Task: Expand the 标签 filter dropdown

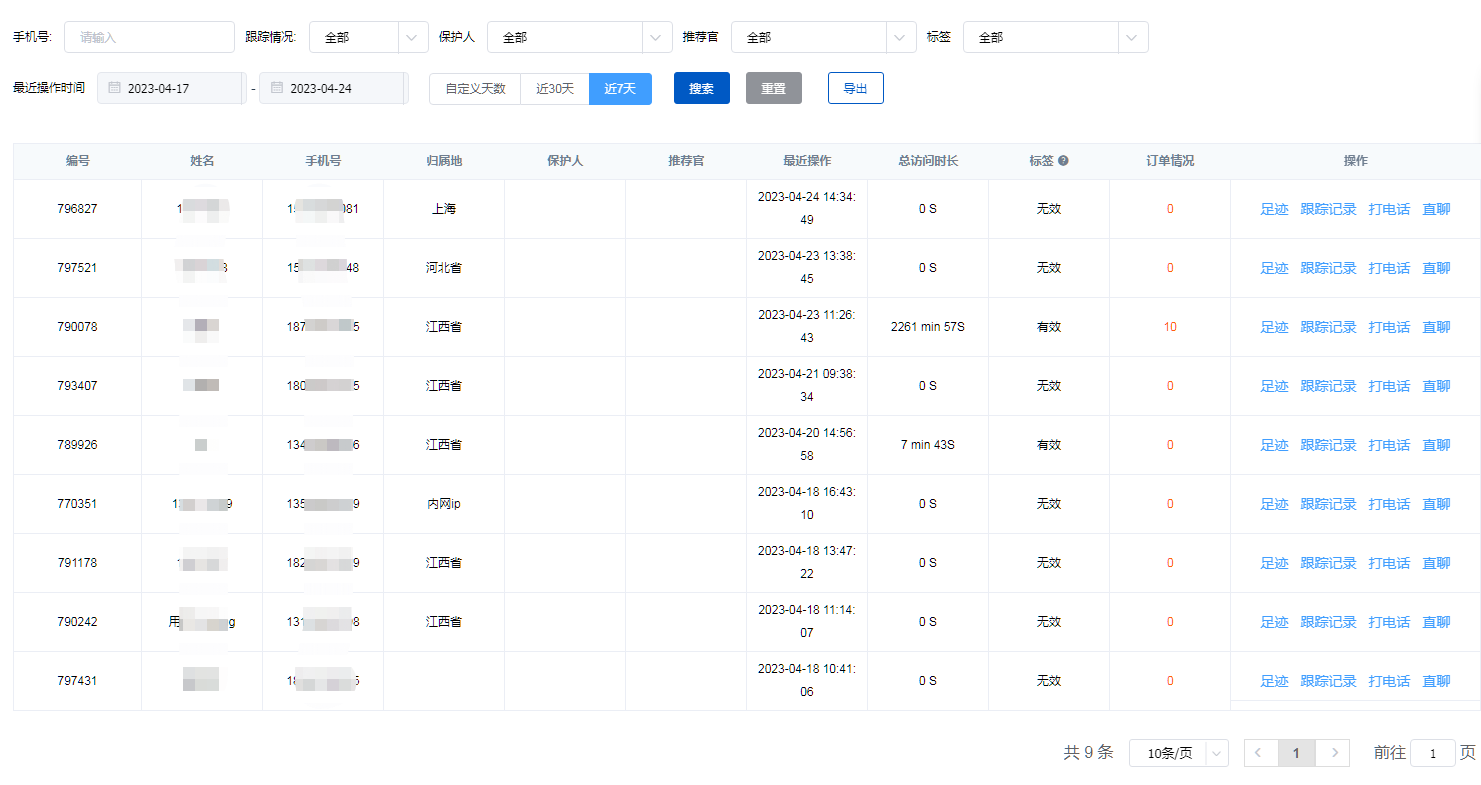Action: tap(1055, 37)
